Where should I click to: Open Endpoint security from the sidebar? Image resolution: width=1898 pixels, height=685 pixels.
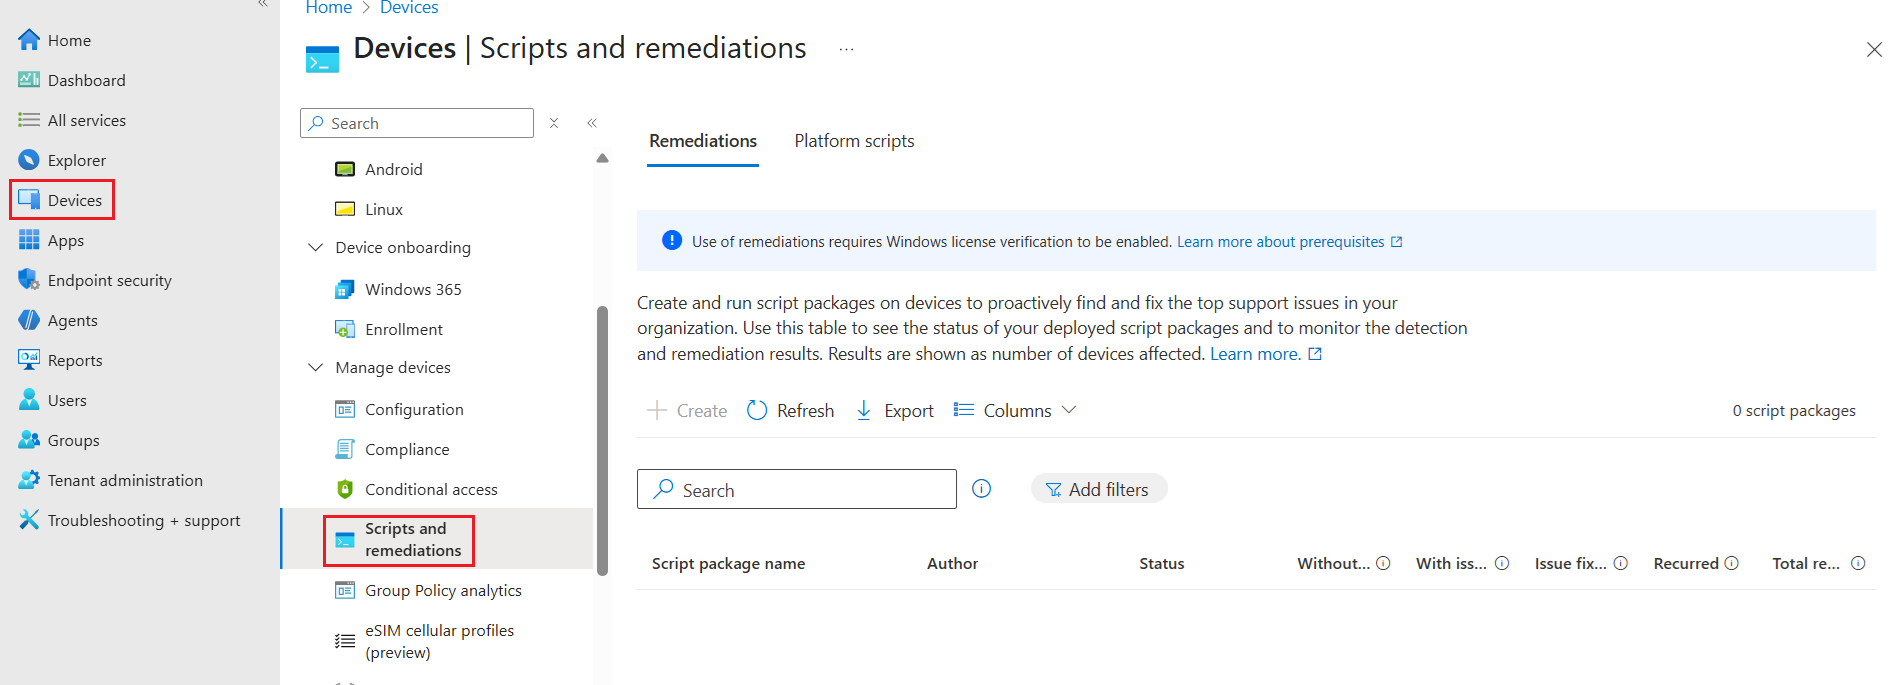pyautogui.click(x=109, y=280)
